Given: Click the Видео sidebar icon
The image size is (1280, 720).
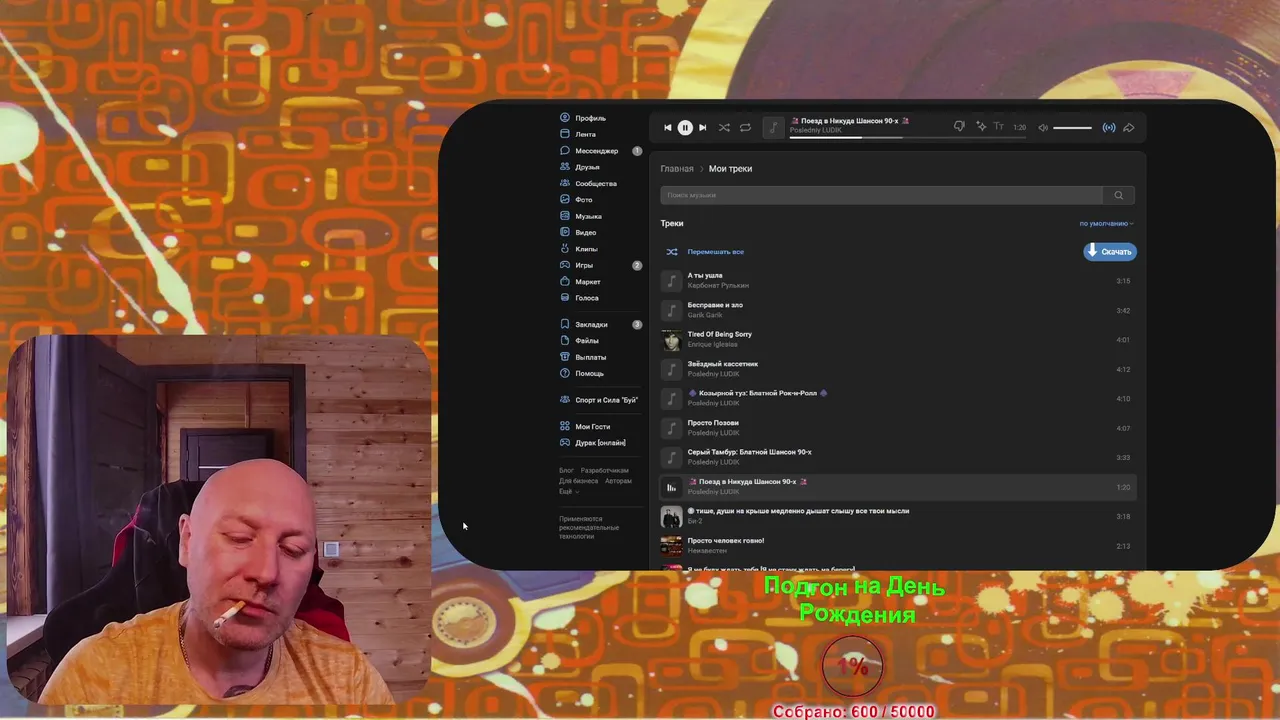Looking at the screenshot, I should (x=565, y=232).
